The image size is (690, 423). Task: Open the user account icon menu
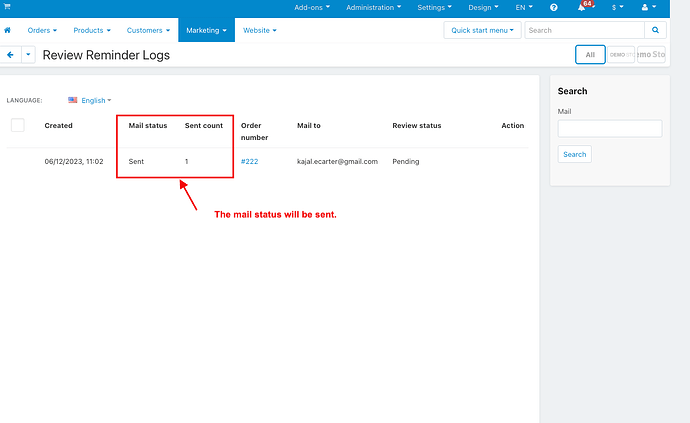(x=645, y=7)
